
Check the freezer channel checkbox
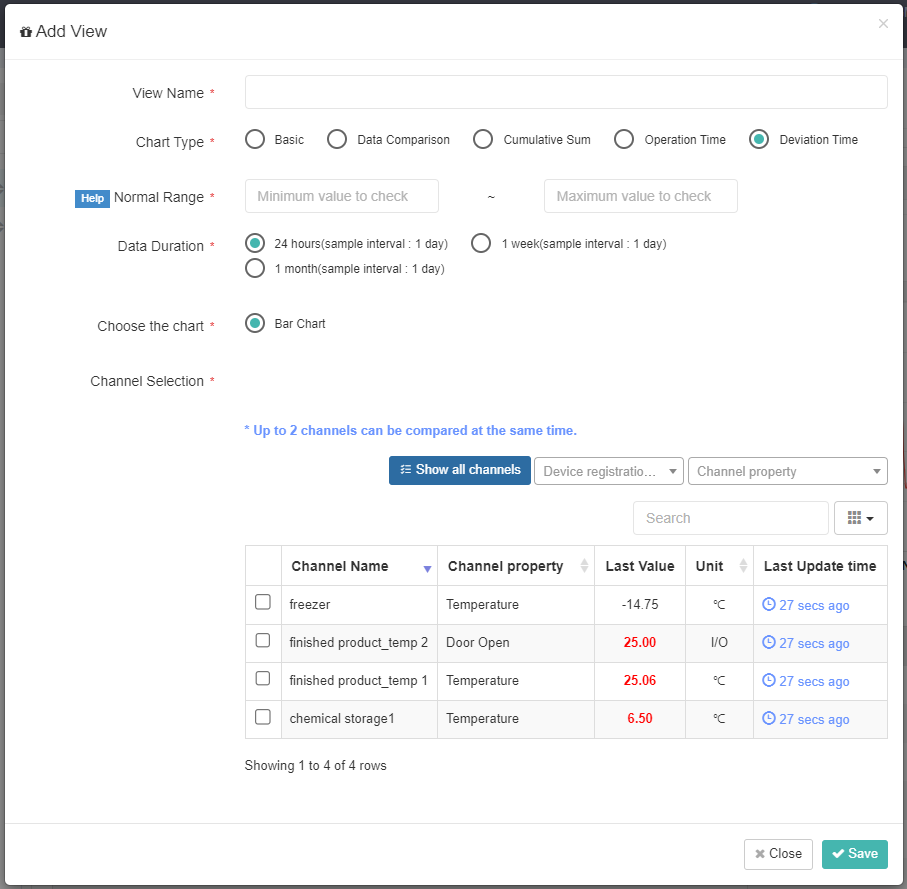point(263,602)
